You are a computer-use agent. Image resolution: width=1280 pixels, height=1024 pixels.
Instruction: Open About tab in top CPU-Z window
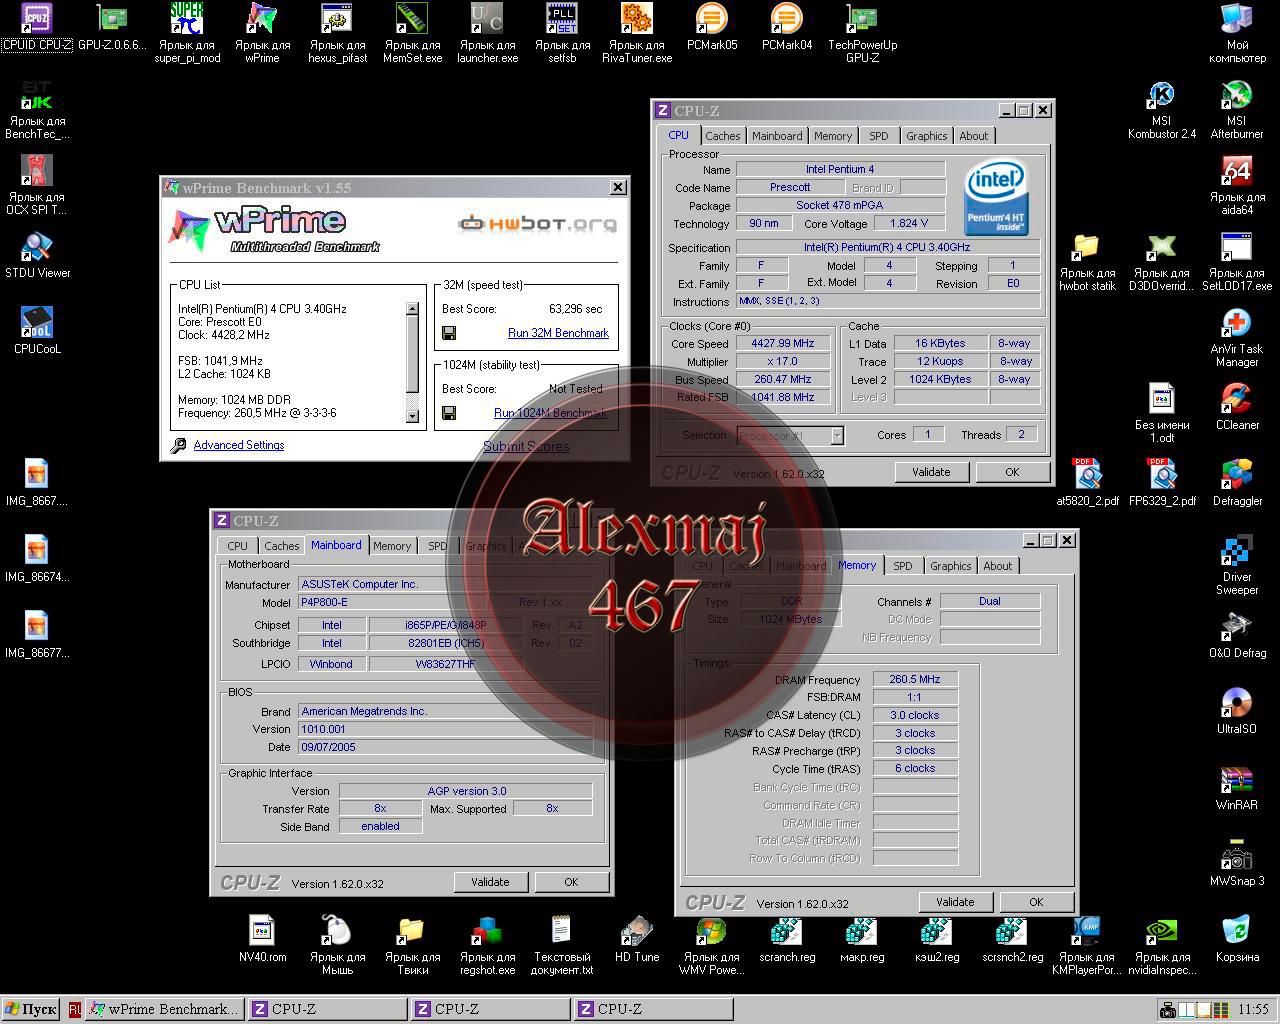click(x=973, y=136)
